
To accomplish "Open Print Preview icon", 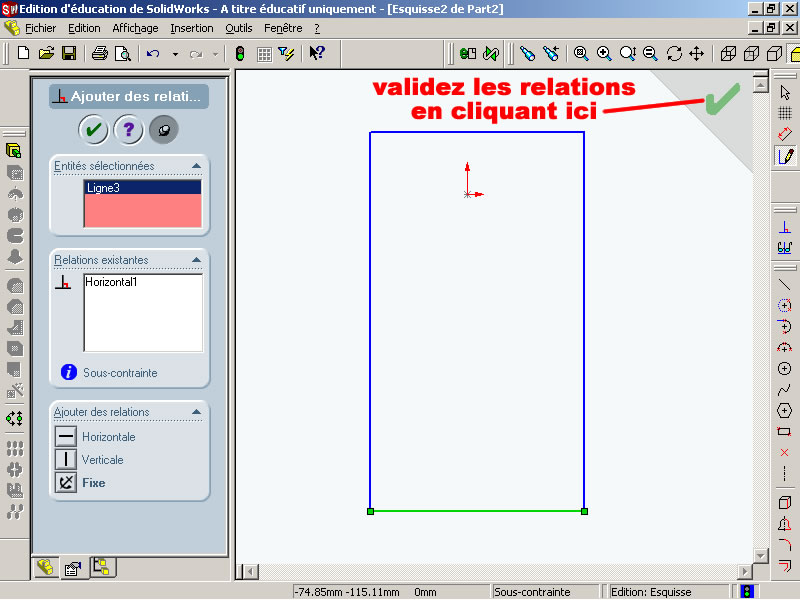I will pyautogui.click(x=122, y=53).
